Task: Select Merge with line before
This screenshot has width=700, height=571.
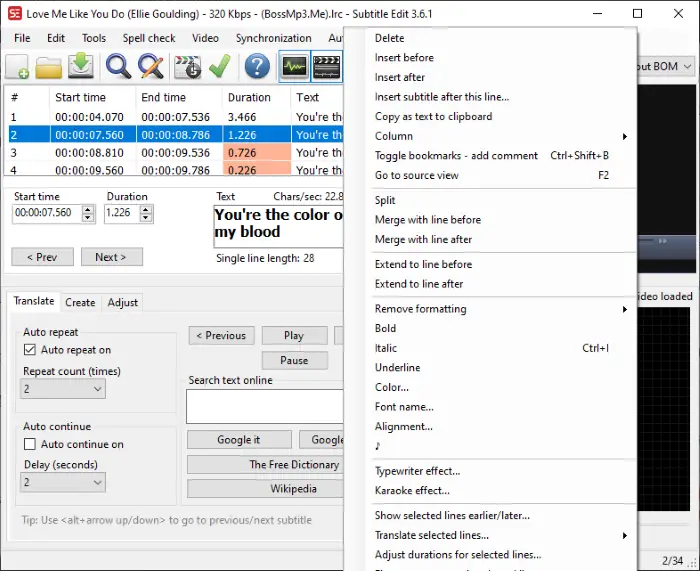Action: pyautogui.click(x=428, y=220)
